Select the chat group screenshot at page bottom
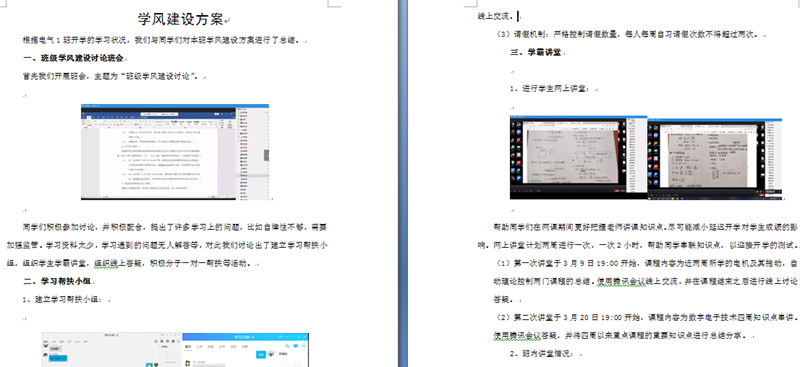800x367 pixels. pos(112,350)
